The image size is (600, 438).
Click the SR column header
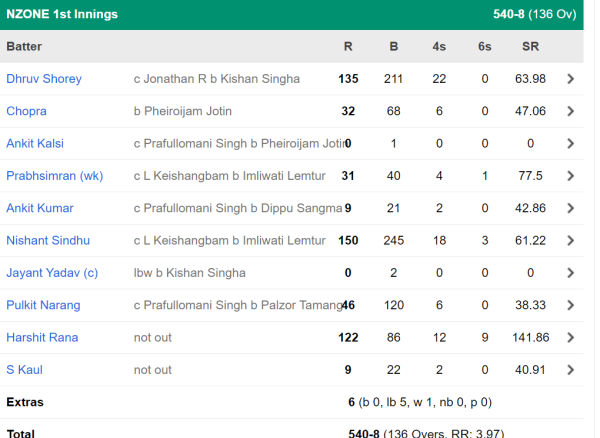point(530,47)
